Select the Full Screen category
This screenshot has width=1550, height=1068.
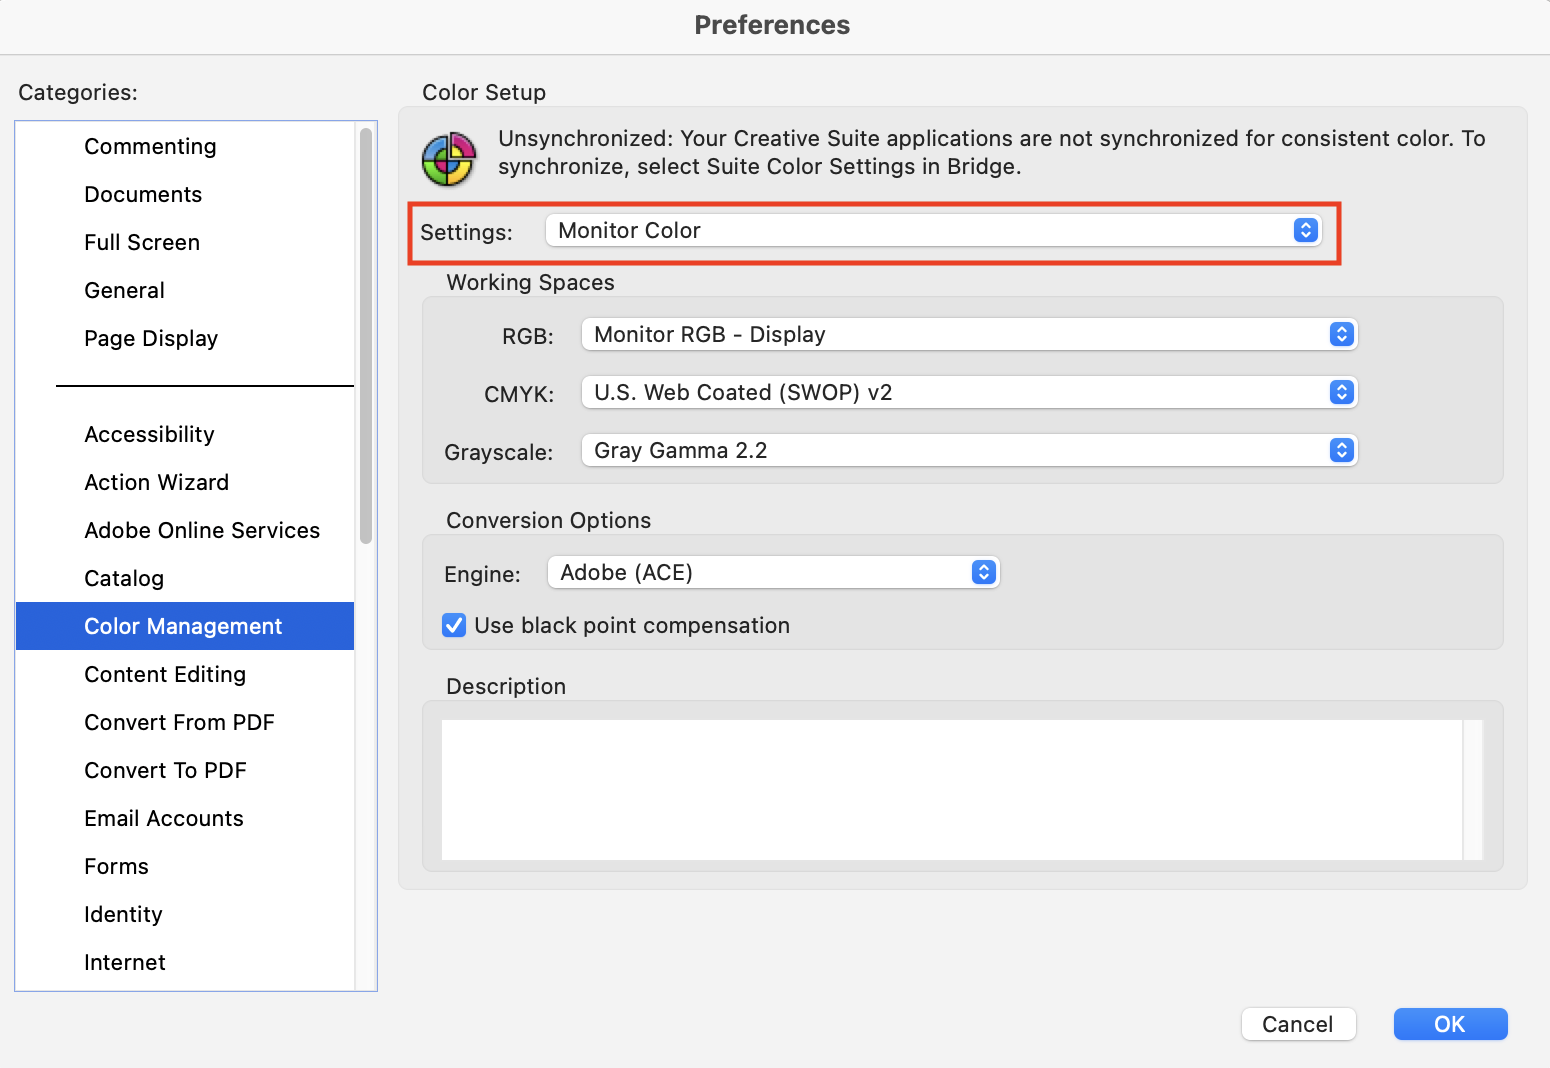[x=141, y=242]
